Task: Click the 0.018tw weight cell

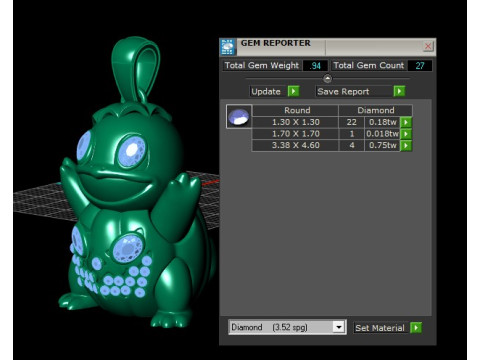Action: (382, 134)
